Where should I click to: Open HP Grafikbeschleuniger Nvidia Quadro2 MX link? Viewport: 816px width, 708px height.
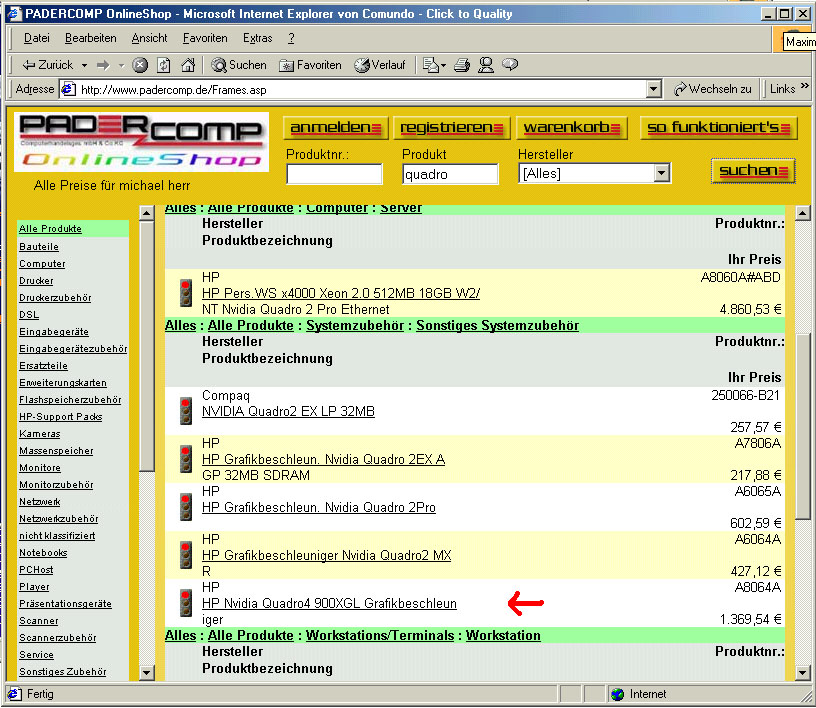327,555
